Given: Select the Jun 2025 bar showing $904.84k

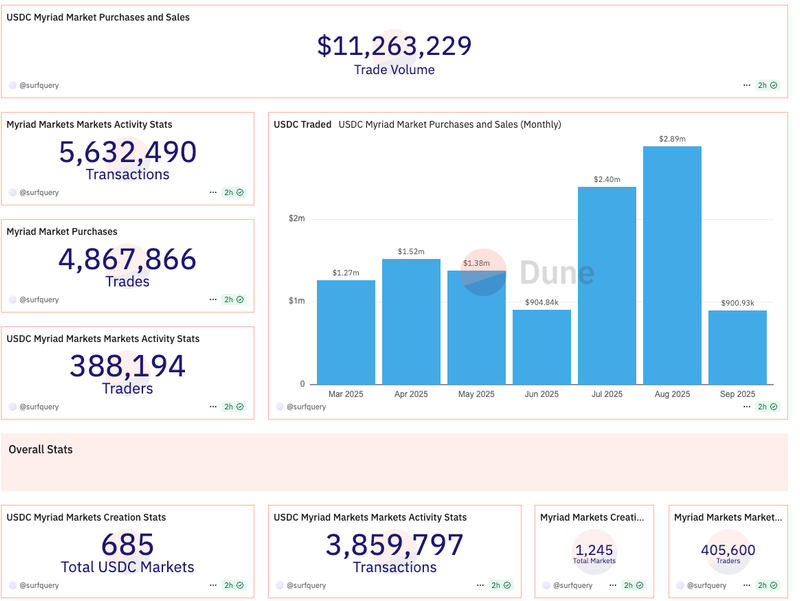Looking at the screenshot, I should (542, 347).
